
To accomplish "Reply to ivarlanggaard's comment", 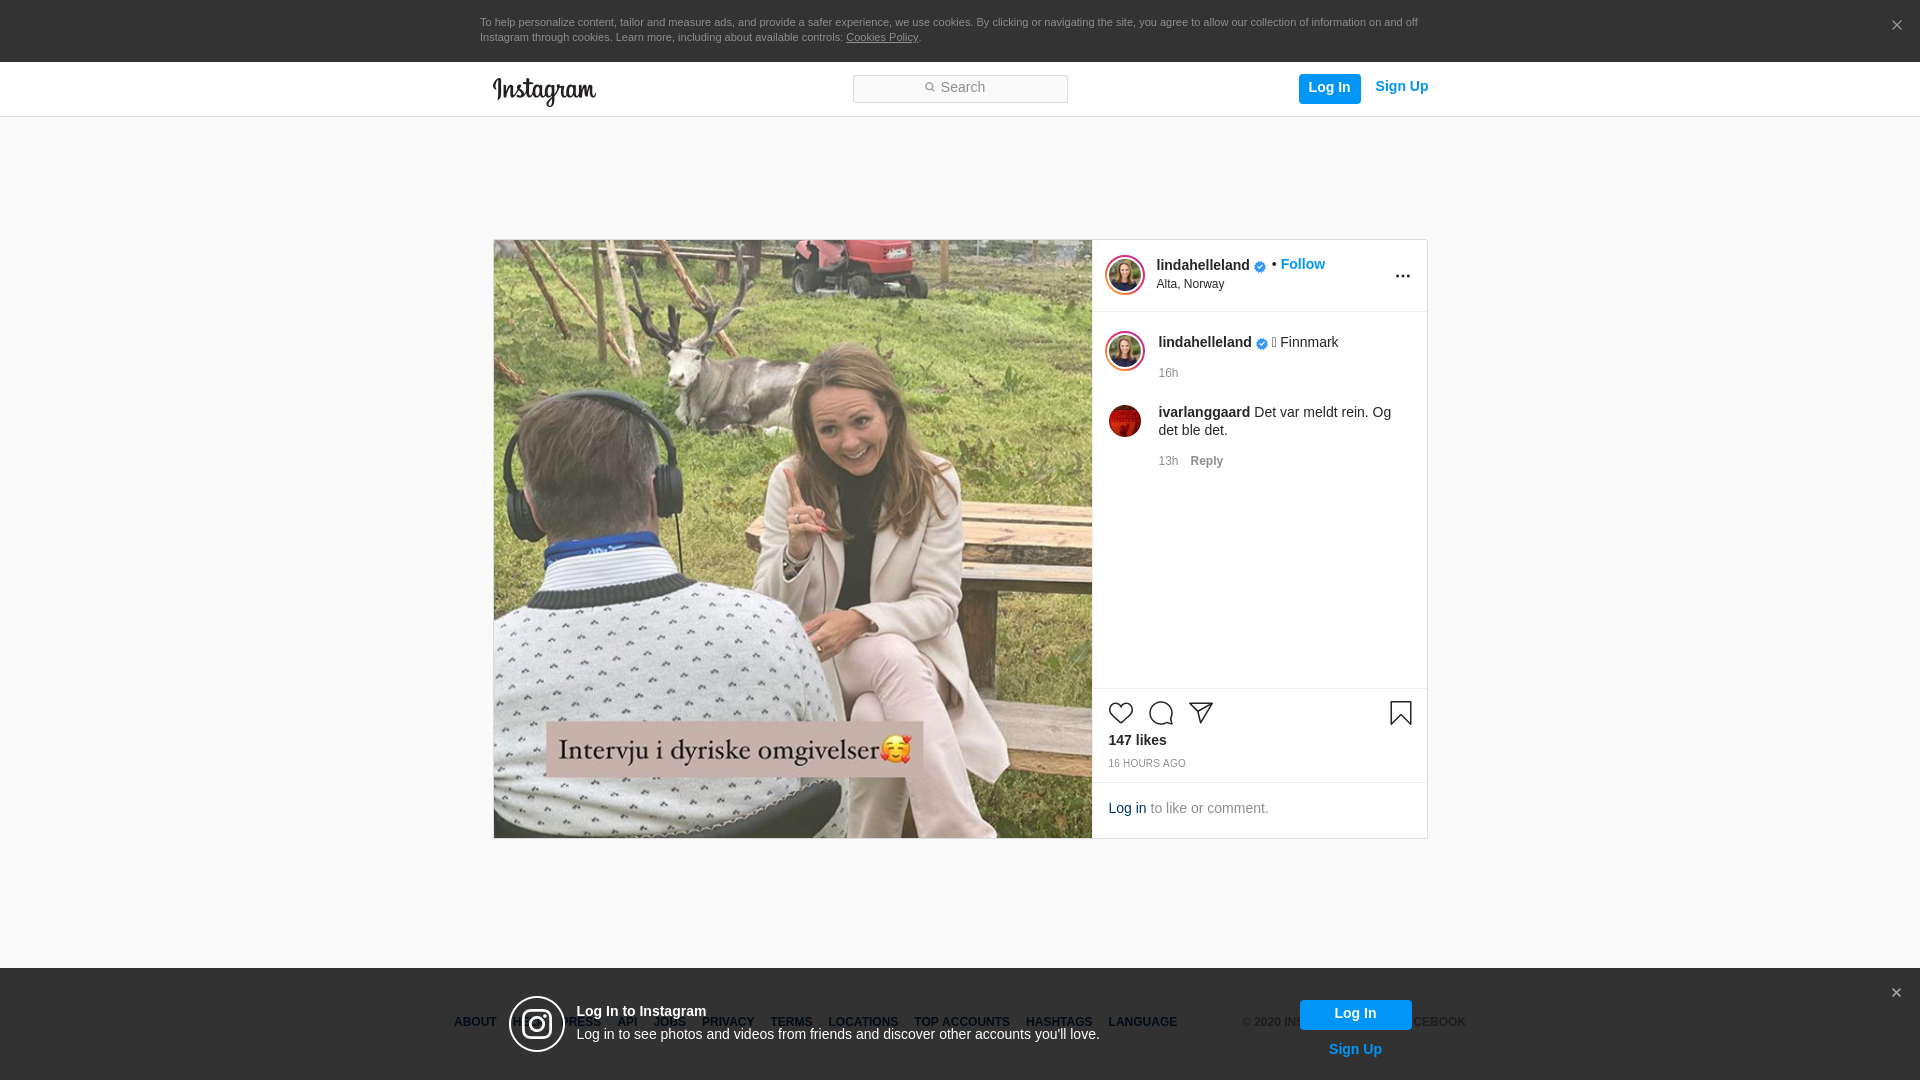I will 1206,461.
